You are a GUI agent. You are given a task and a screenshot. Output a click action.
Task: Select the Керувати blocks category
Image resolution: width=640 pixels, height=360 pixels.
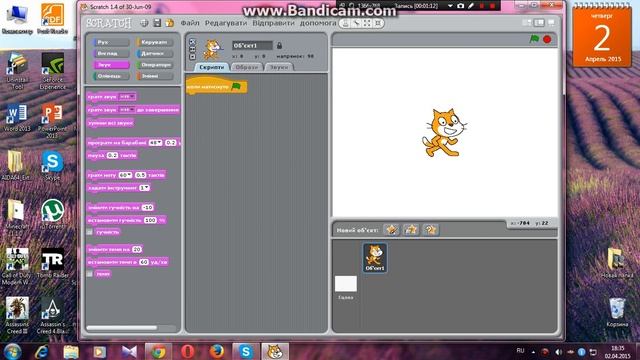(x=155, y=42)
